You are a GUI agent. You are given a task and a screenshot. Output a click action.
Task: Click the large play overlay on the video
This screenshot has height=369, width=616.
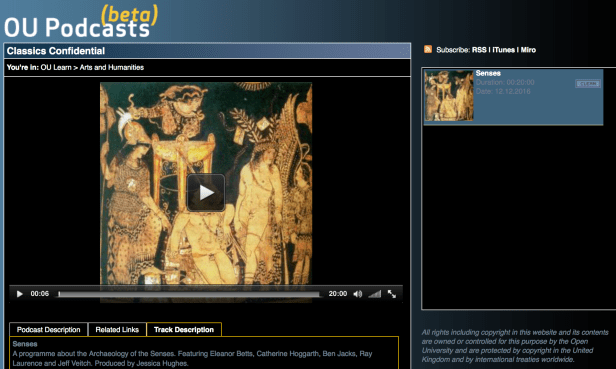coord(206,192)
